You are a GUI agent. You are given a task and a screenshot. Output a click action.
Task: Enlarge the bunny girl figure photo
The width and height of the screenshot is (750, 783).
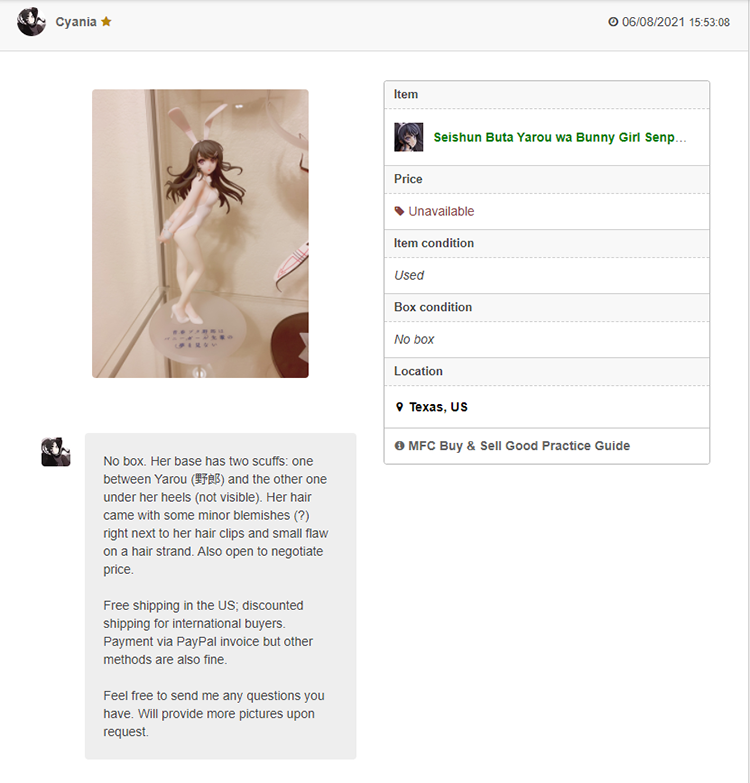coord(200,233)
